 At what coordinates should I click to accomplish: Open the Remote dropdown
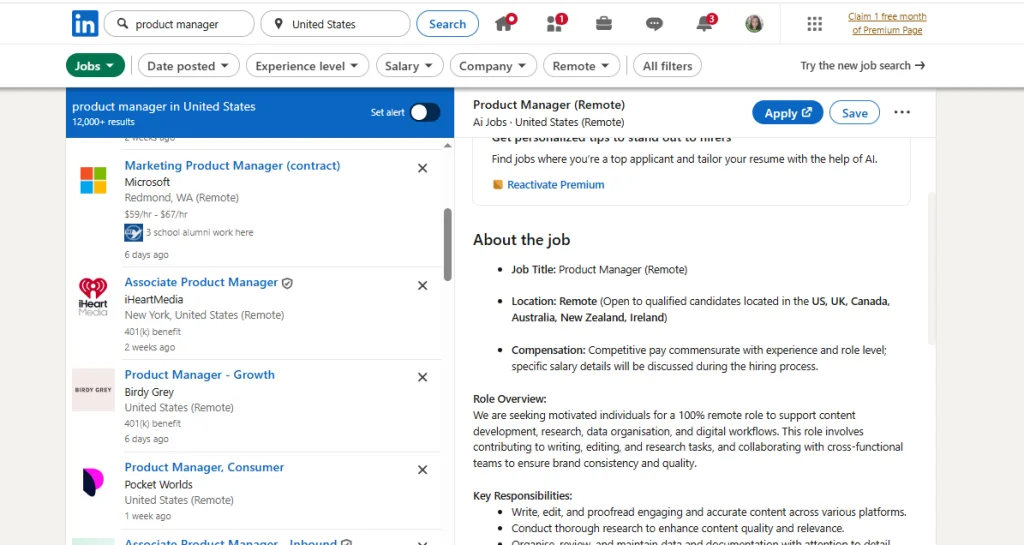tap(581, 65)
